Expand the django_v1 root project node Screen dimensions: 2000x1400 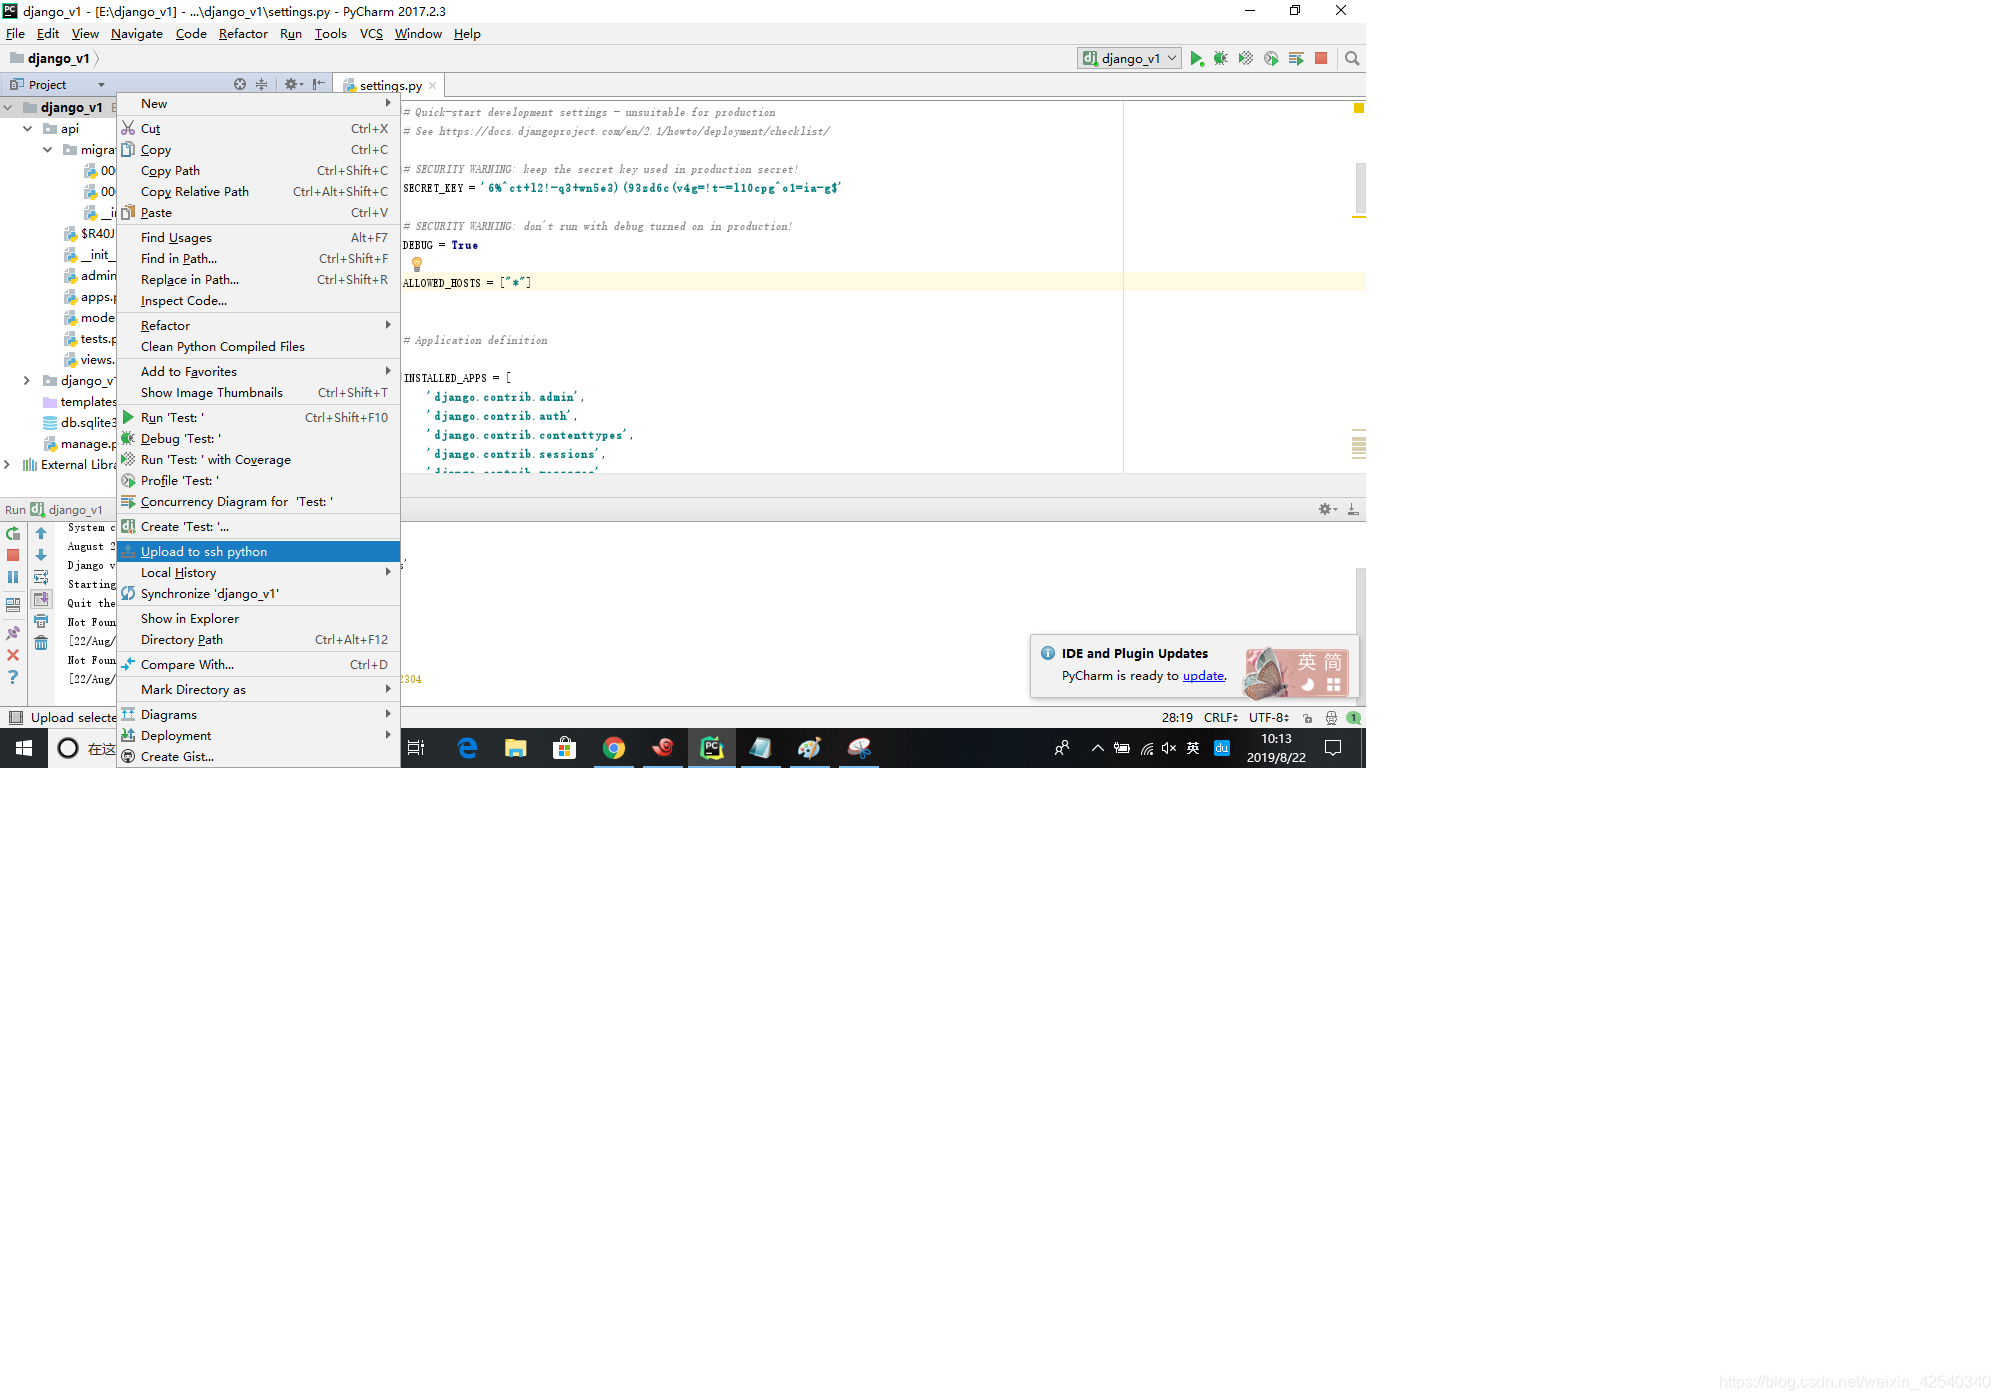click(12, 106)
